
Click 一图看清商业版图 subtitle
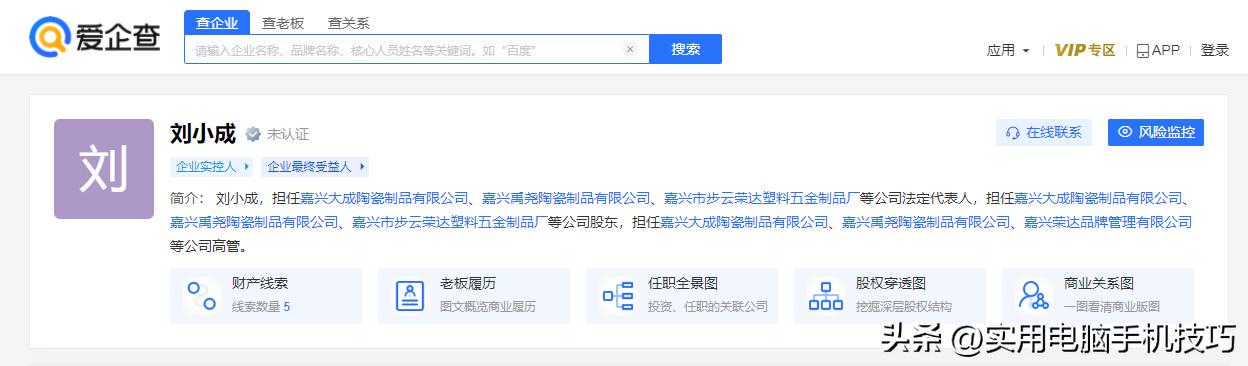point(1112,307)
